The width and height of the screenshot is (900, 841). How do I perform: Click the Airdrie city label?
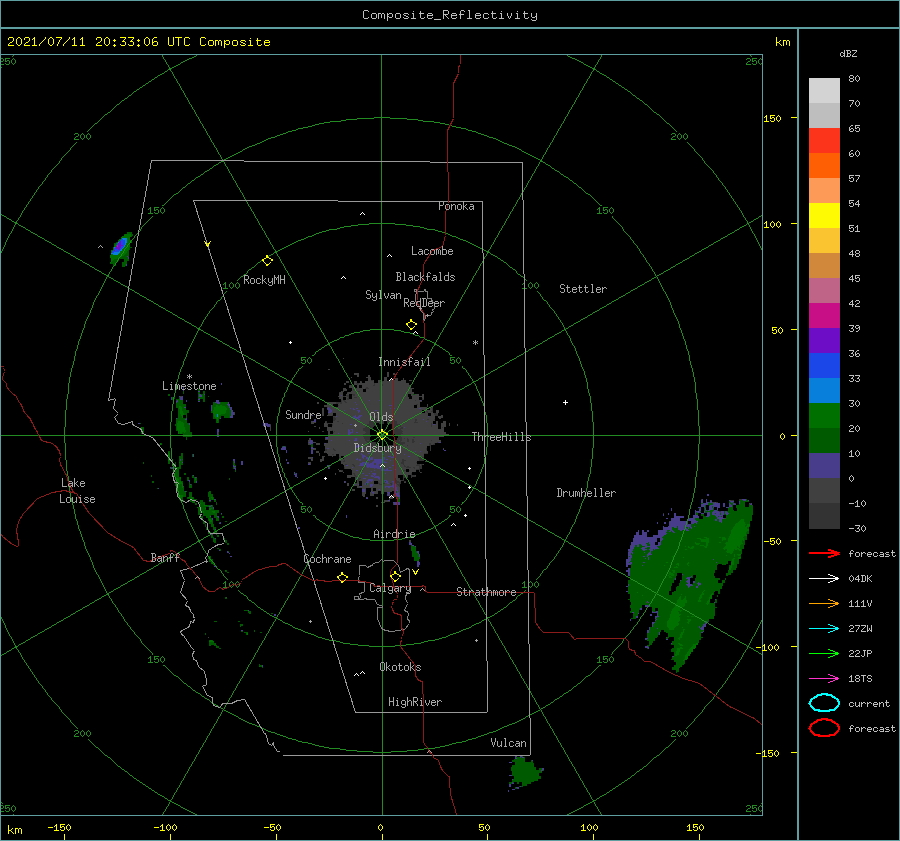click(394, 534)
